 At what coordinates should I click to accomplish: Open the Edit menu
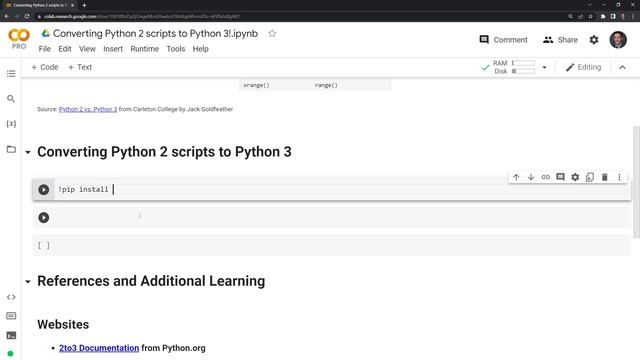pyautogui.click(x=64, y=49)
